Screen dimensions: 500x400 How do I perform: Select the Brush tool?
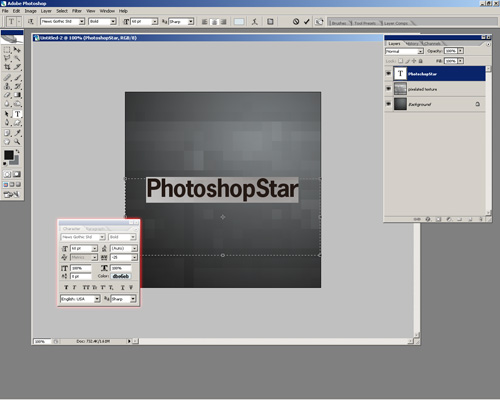(17, 78)
